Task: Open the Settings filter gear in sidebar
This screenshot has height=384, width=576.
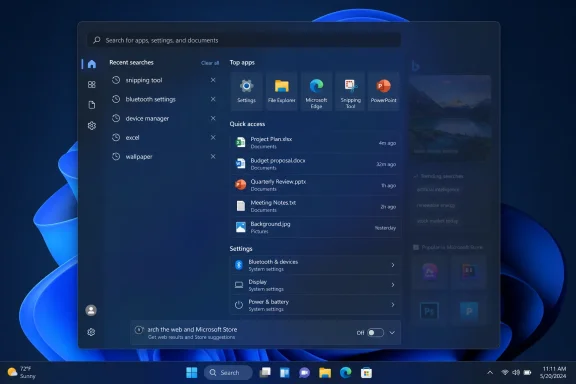Action: point(91,126)
